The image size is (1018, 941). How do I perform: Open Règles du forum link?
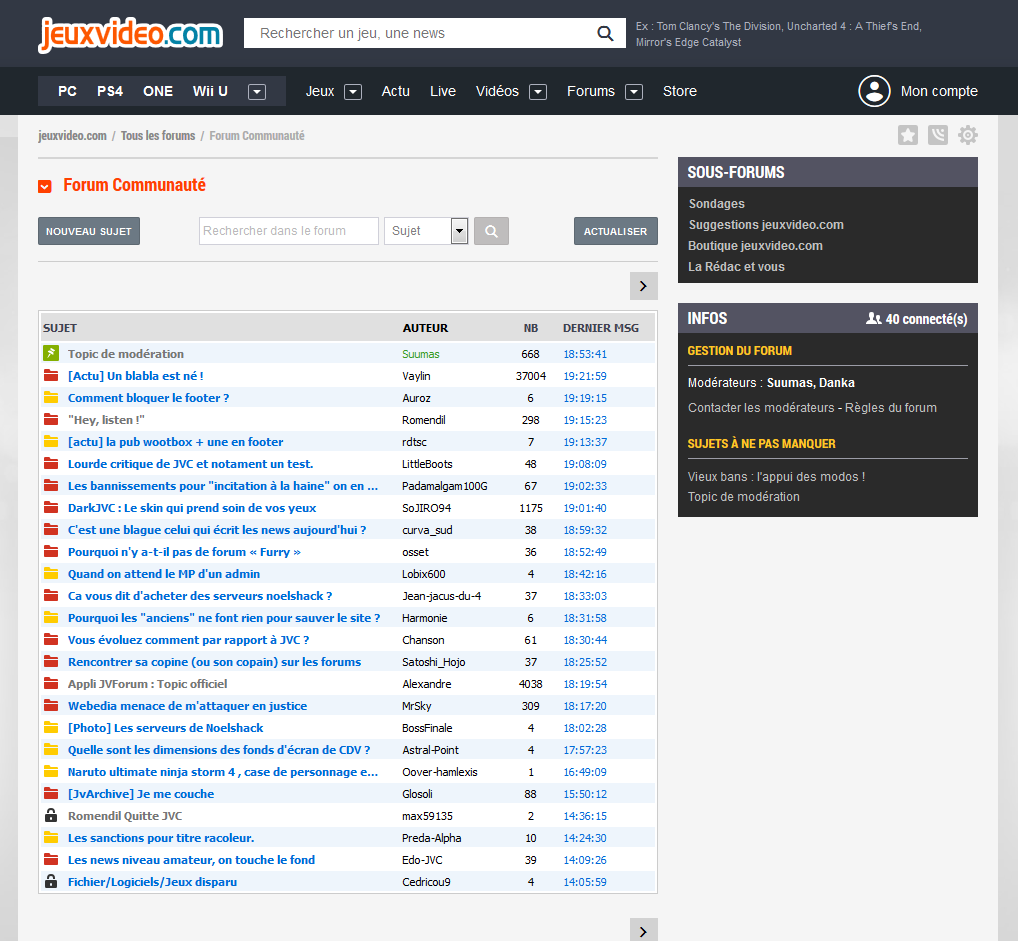(x=891, y=407)
